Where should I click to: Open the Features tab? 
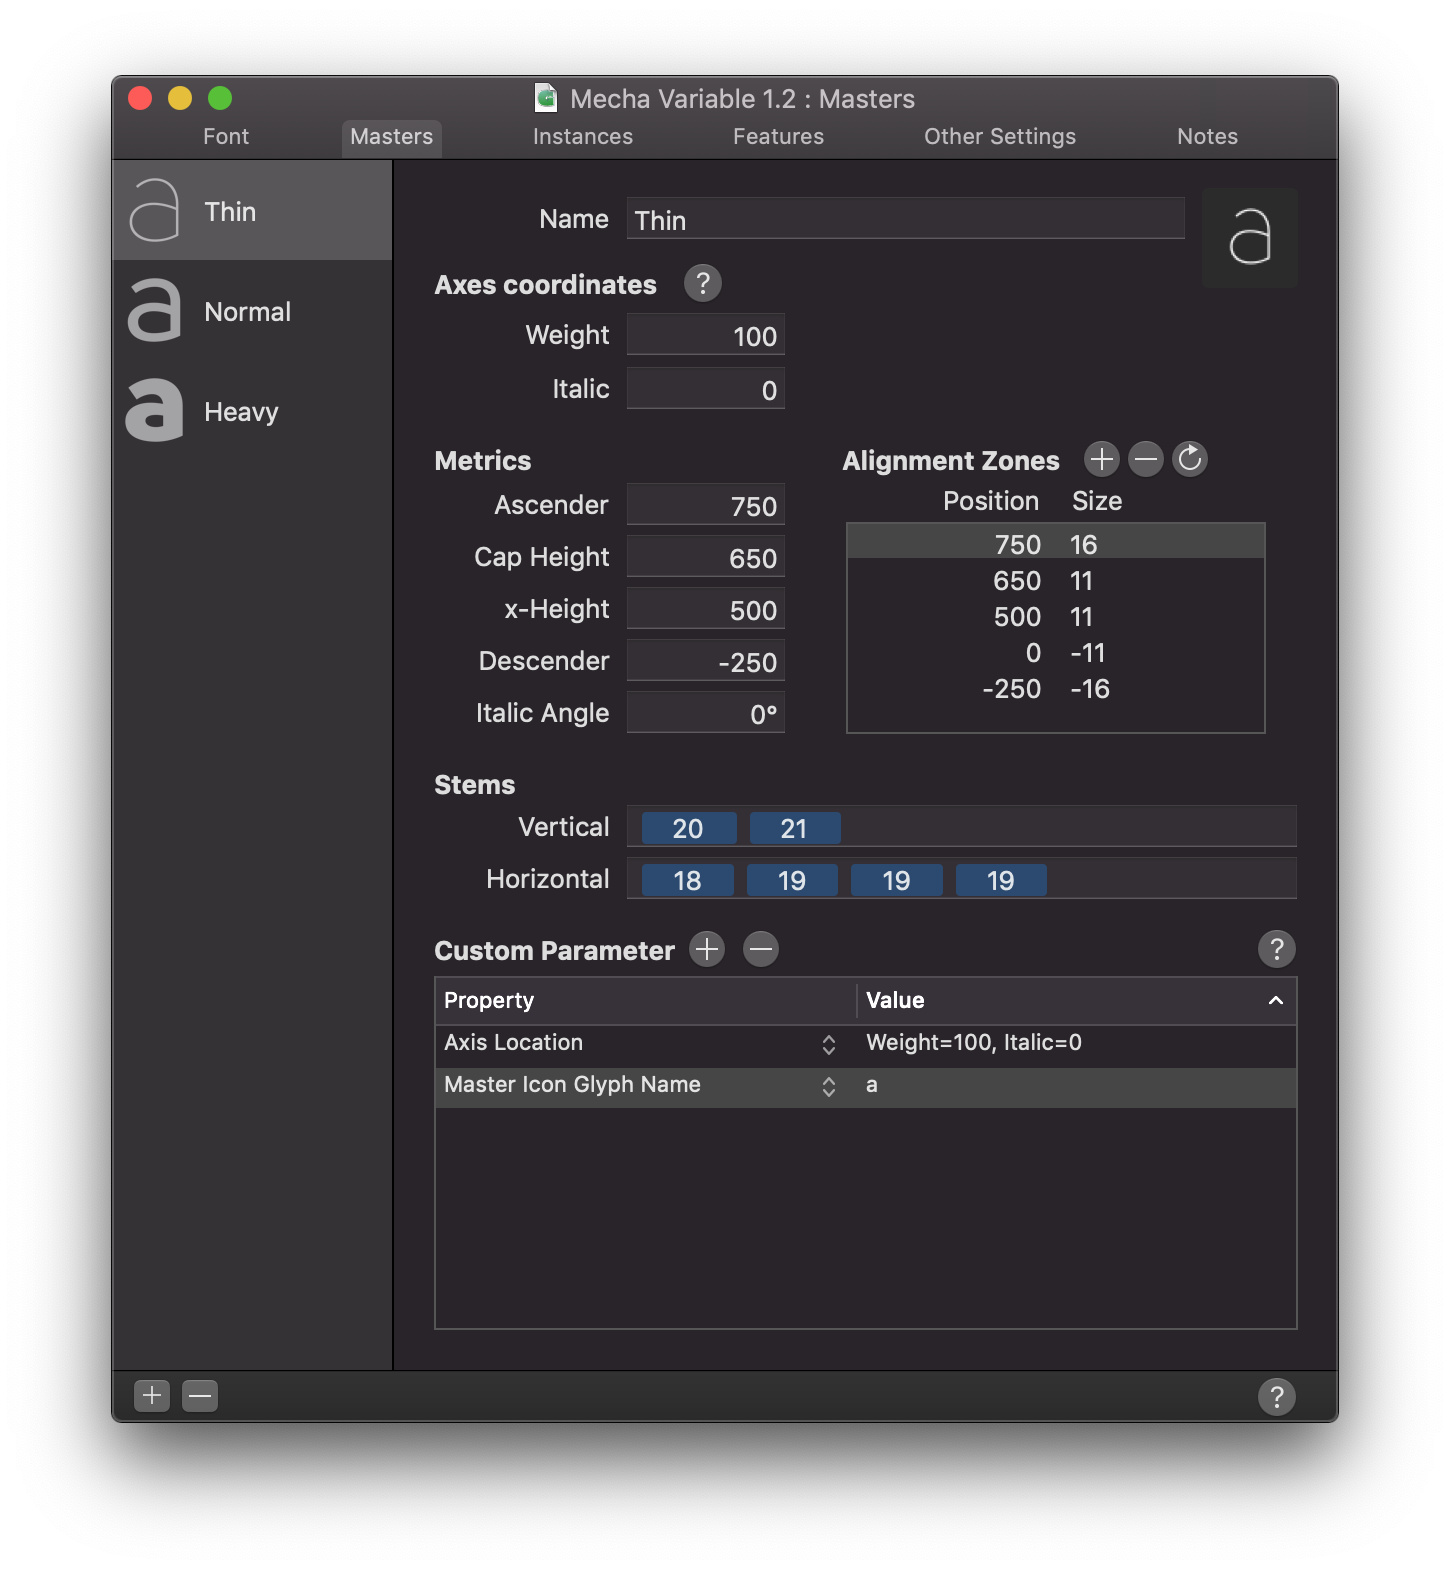[x=778, y=137]
